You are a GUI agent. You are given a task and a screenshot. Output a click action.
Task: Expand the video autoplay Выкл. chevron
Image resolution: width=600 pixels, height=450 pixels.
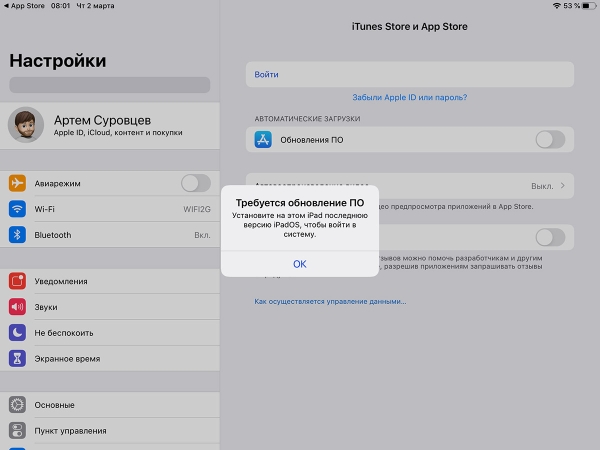562,186
